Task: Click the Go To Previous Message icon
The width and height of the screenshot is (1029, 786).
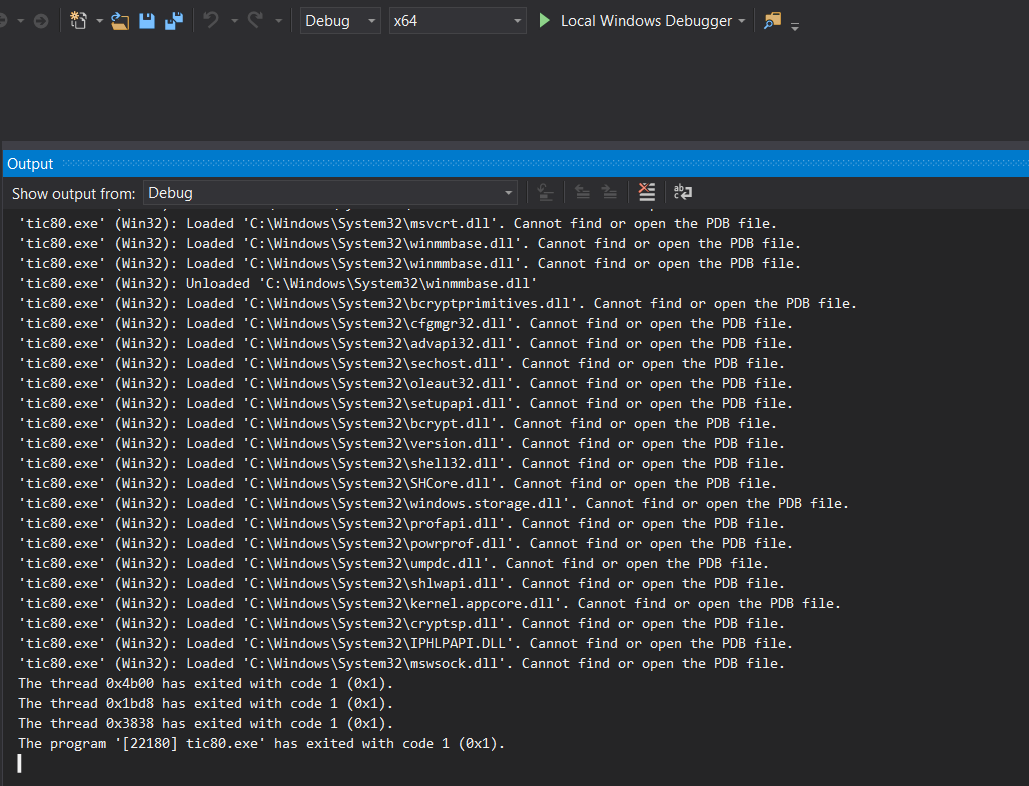Action: tap(582, 192)
